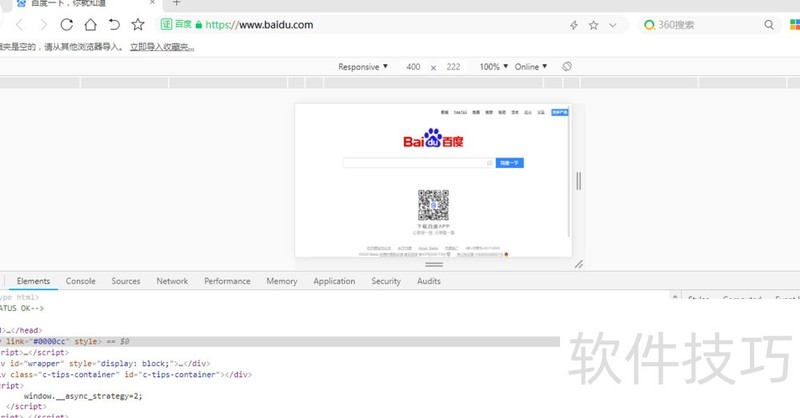Switch to the Security tab
This screenshot has width=800, height=418.
[386, 281]
